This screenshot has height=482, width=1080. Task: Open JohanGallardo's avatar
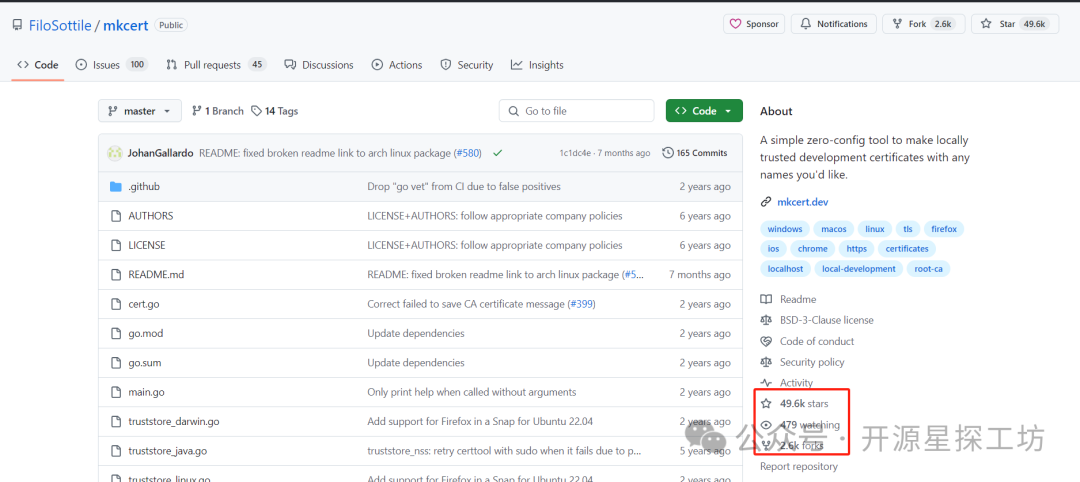tap(115, 153)
